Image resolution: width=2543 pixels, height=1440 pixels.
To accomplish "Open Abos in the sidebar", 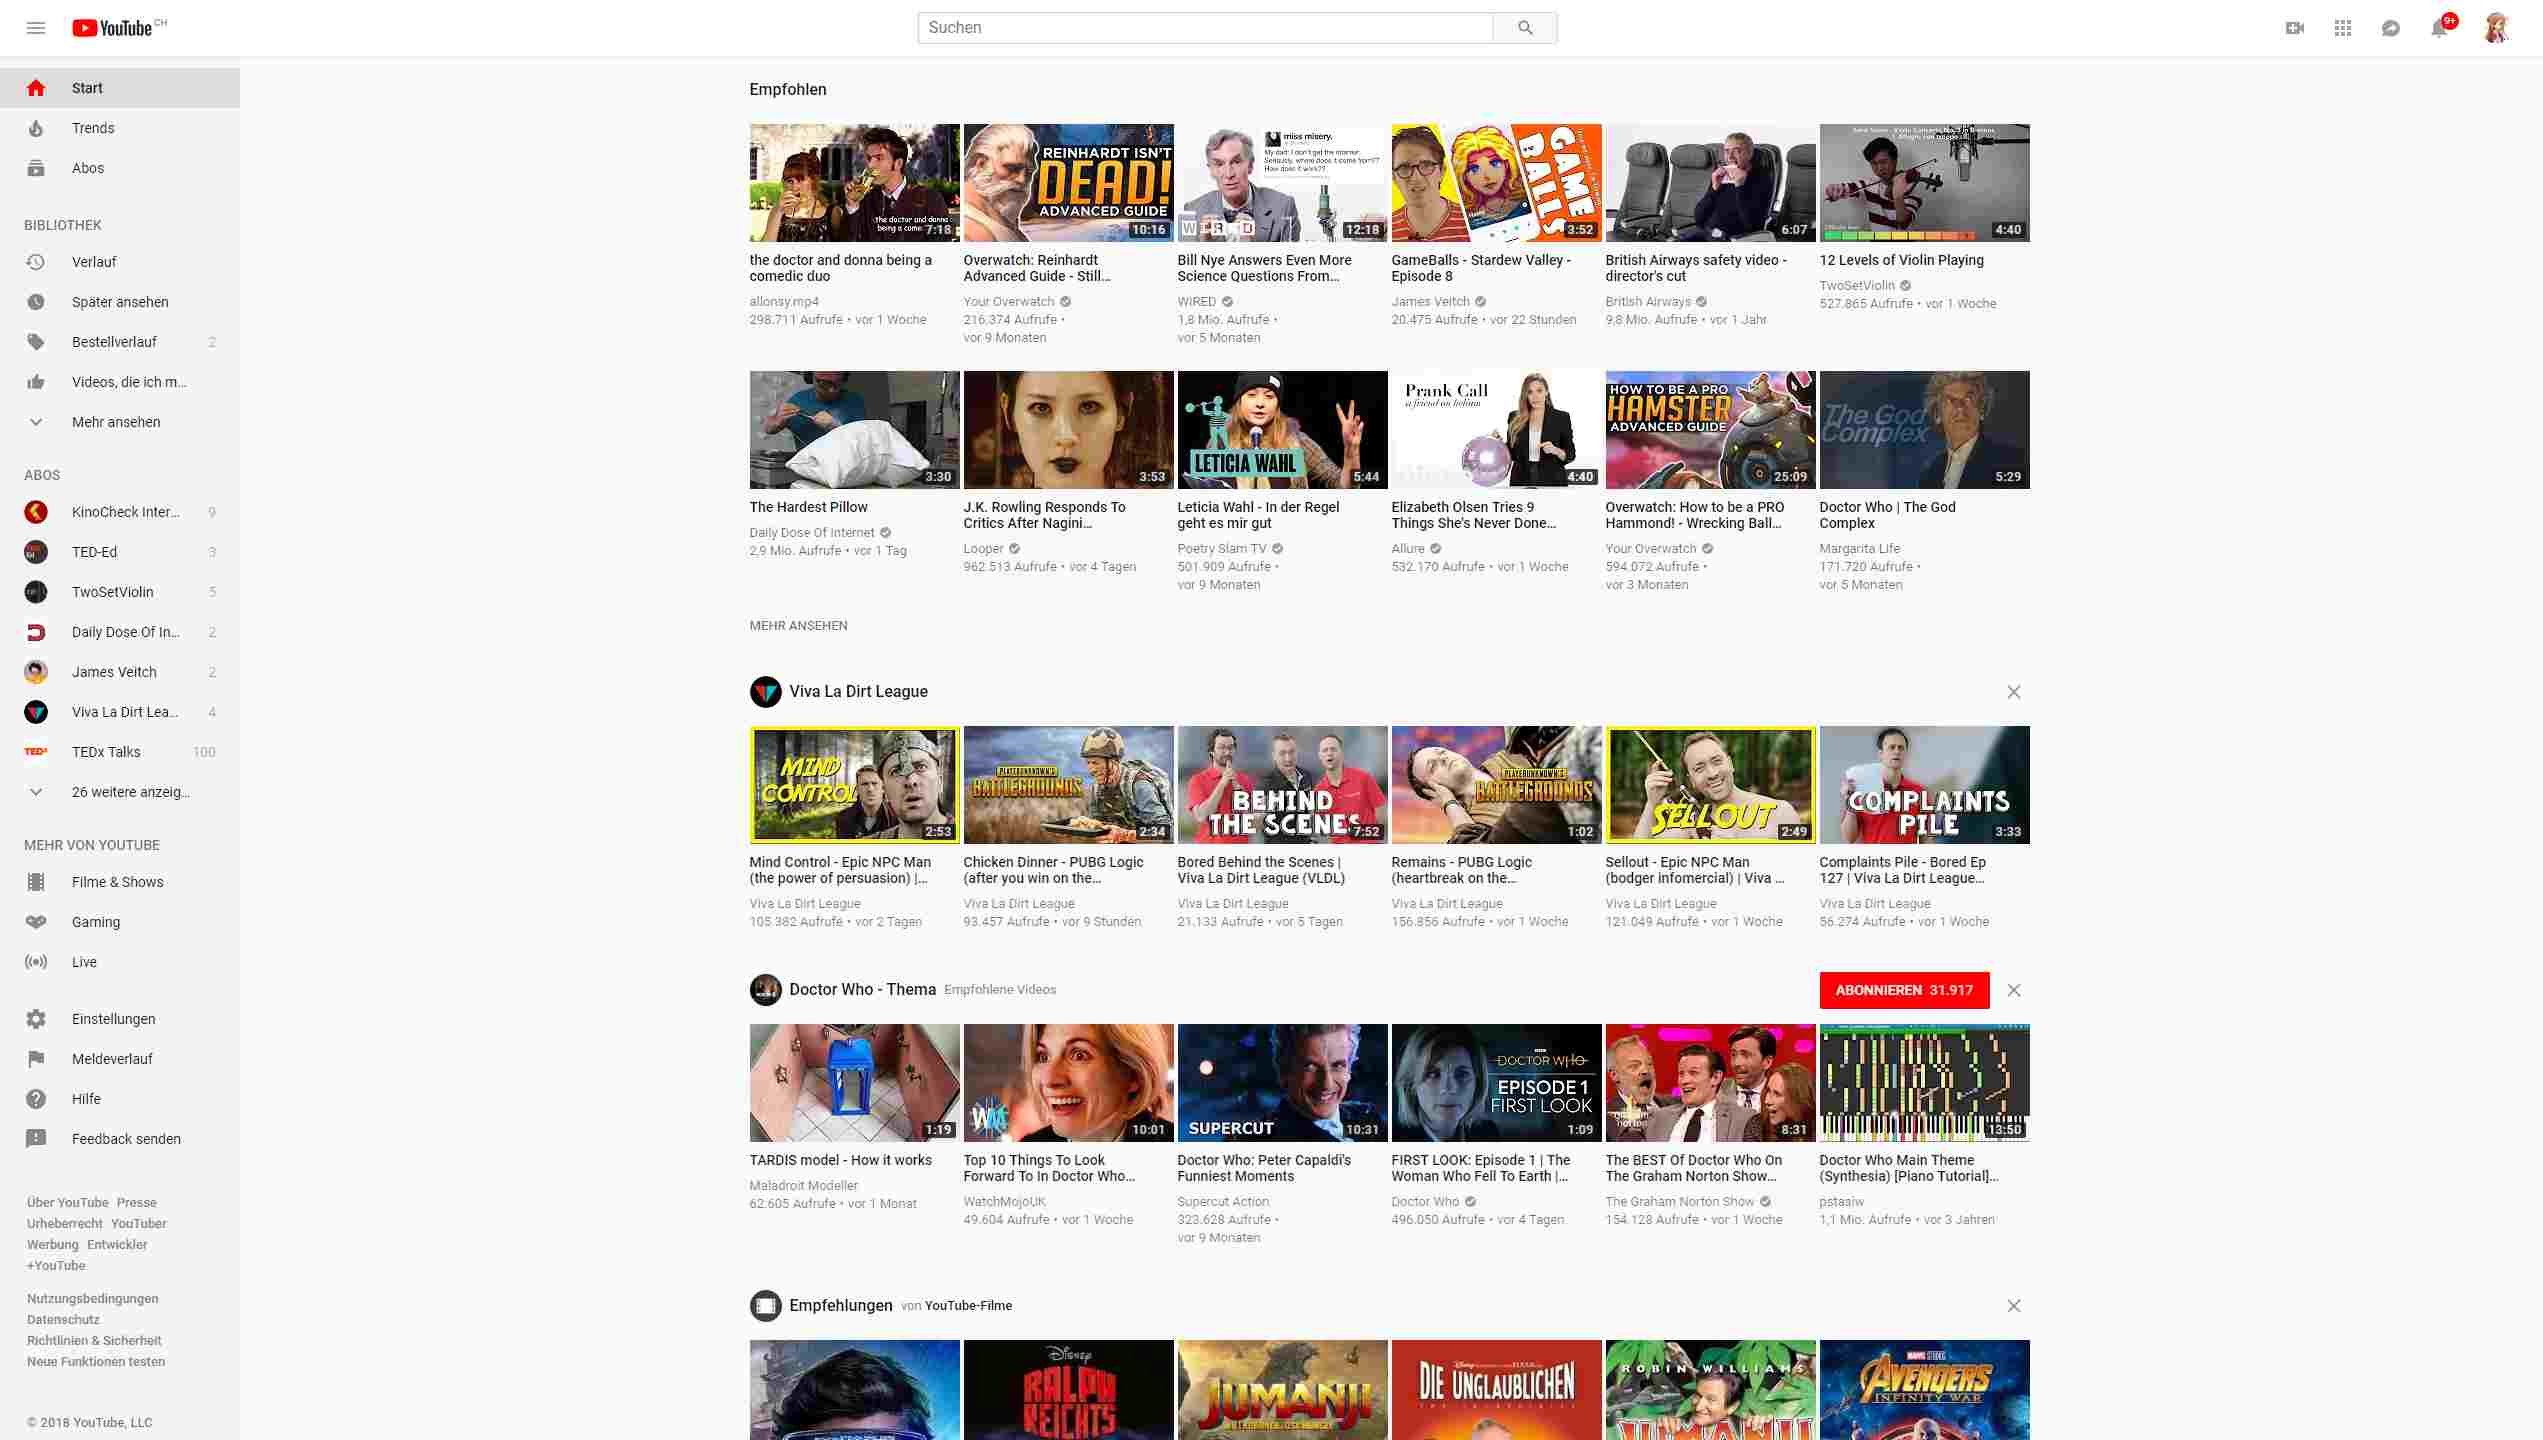I will (120, 168).
